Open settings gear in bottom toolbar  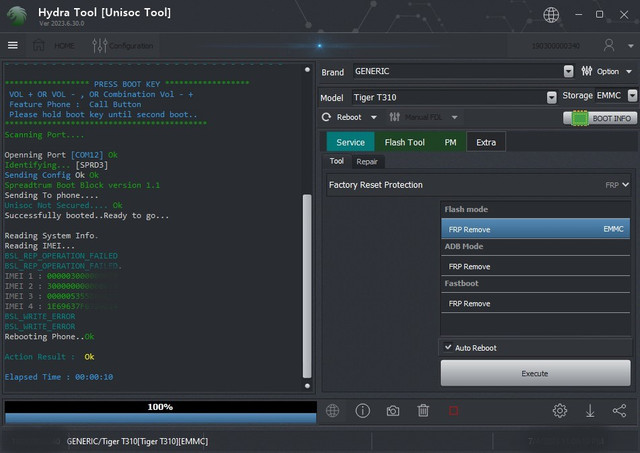560,410
